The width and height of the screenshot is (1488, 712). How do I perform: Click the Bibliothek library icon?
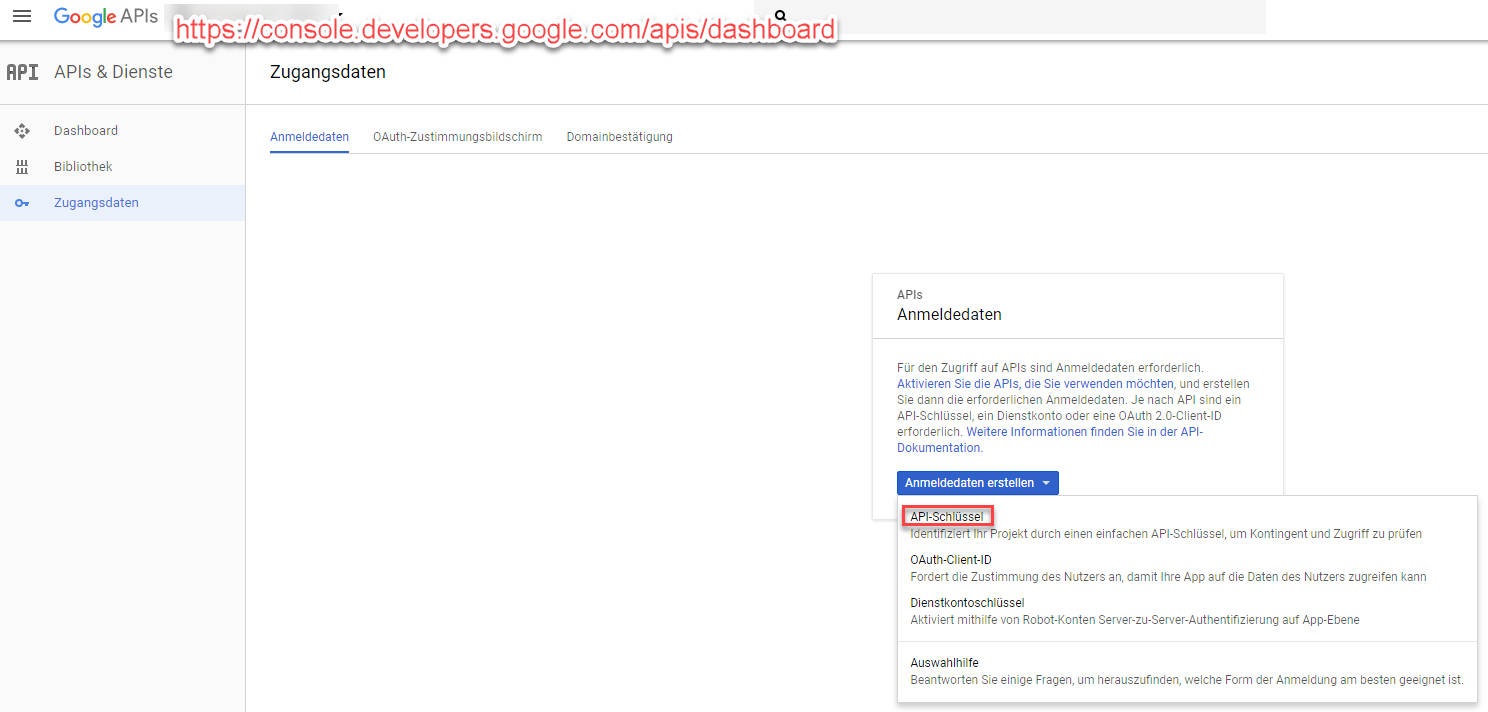pos(22,167)
